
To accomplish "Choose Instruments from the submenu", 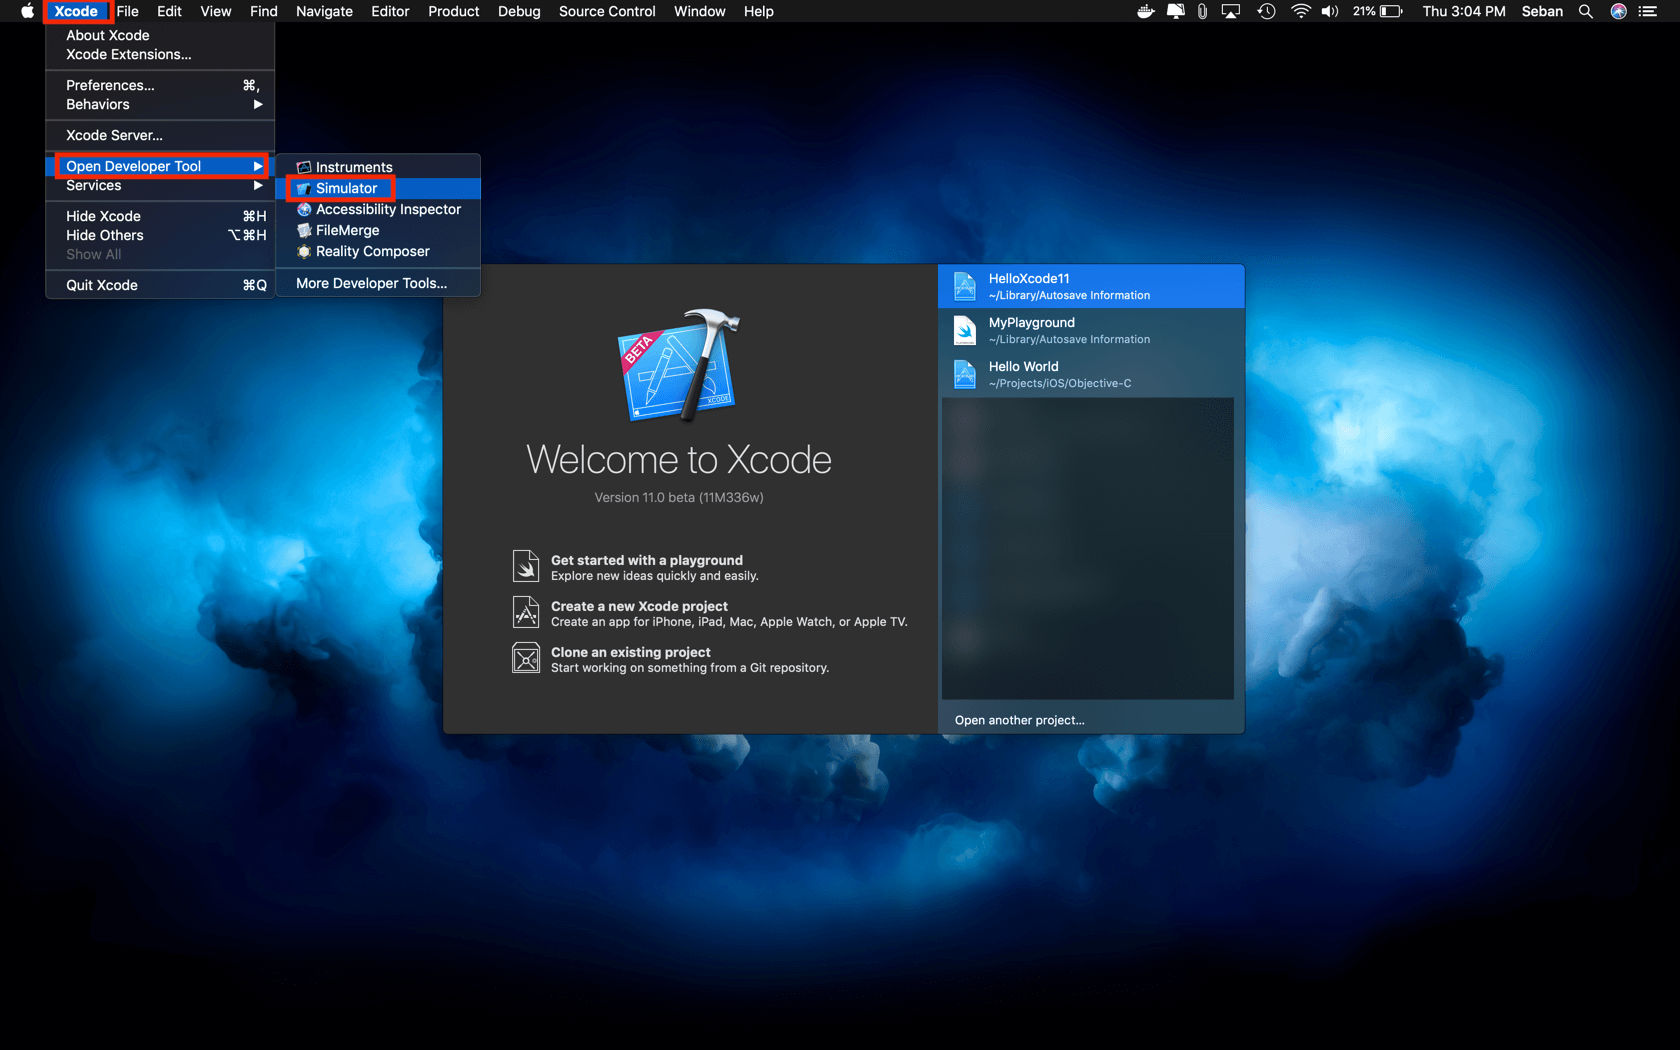I will click(x=378, y=167).
